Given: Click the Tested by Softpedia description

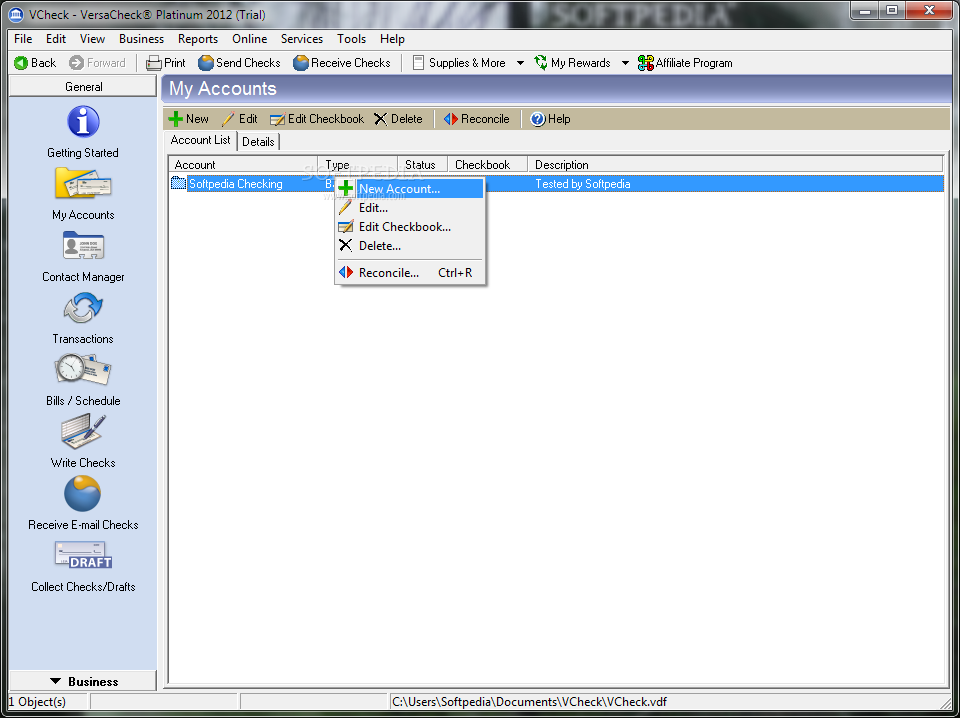Looking at the screenshot, I should (583, 184).
